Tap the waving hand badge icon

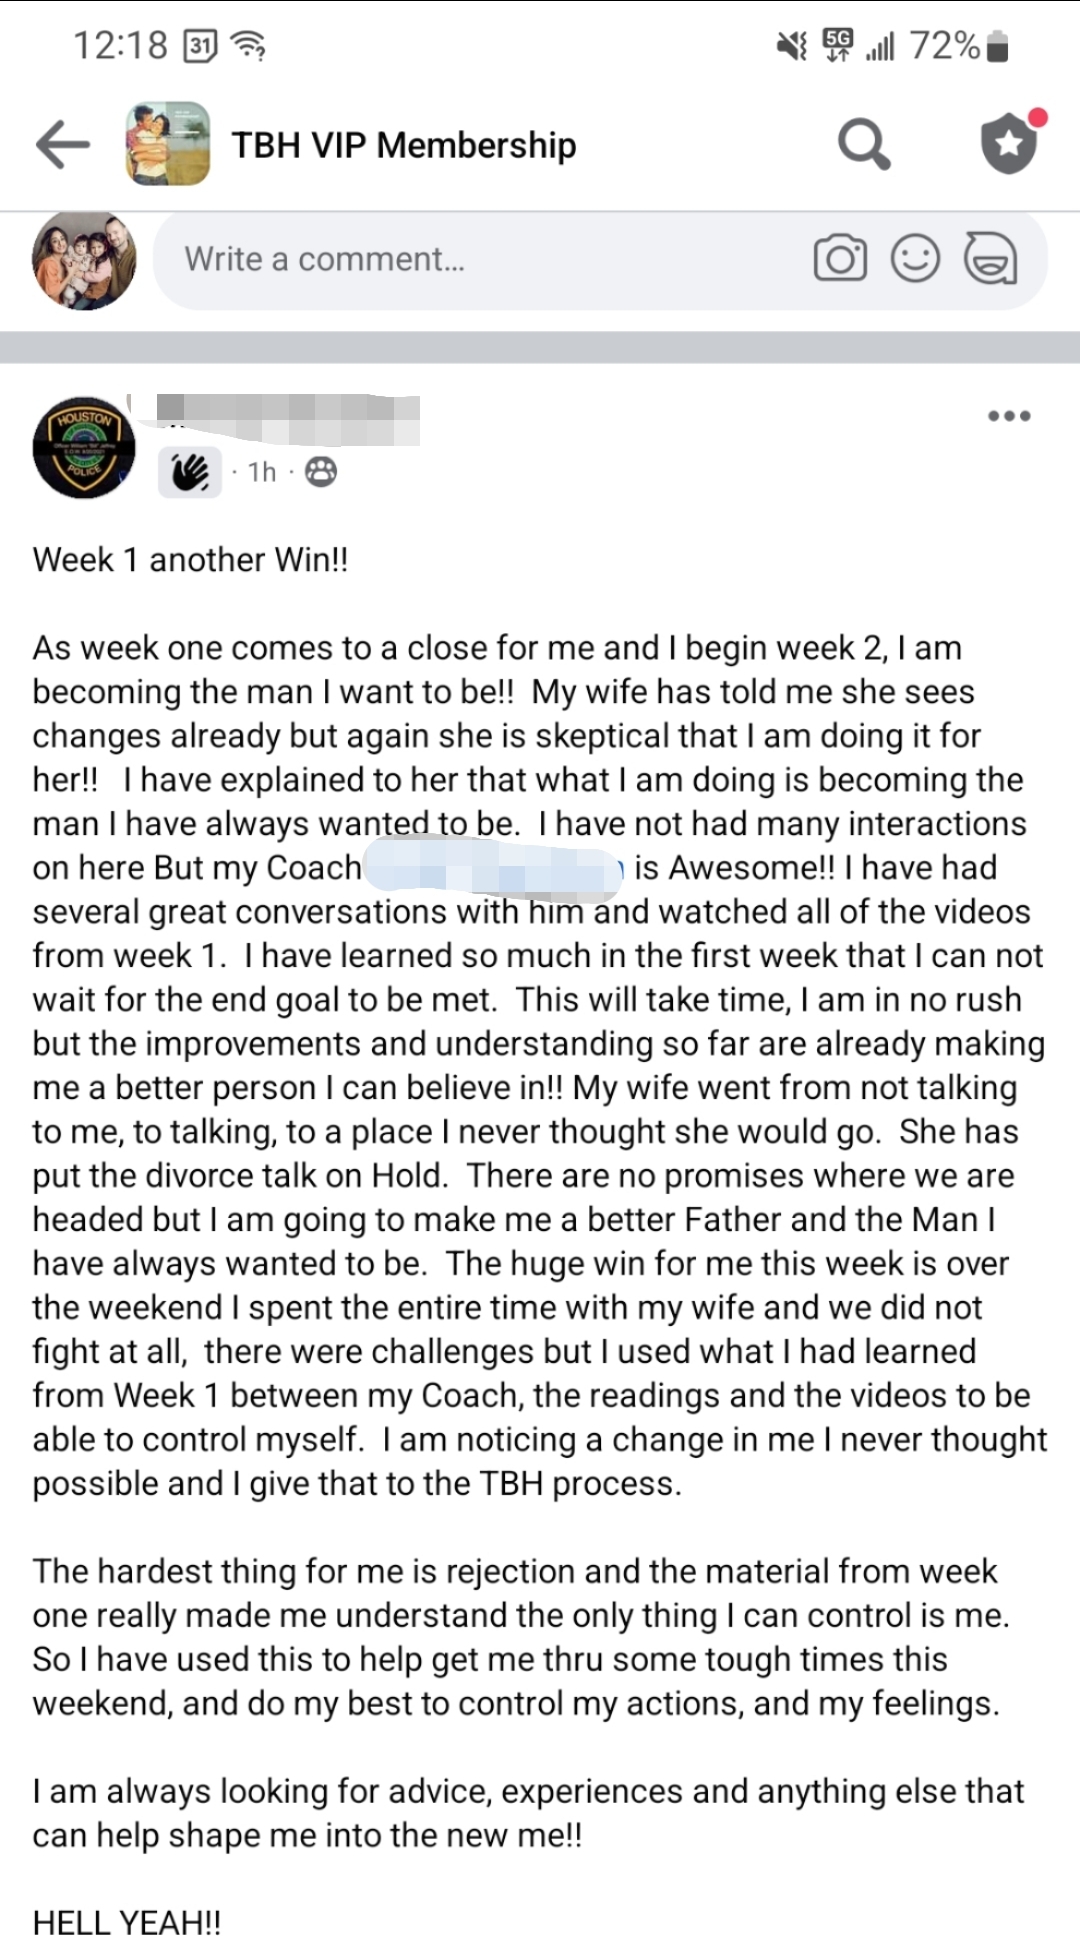point(190,472)
